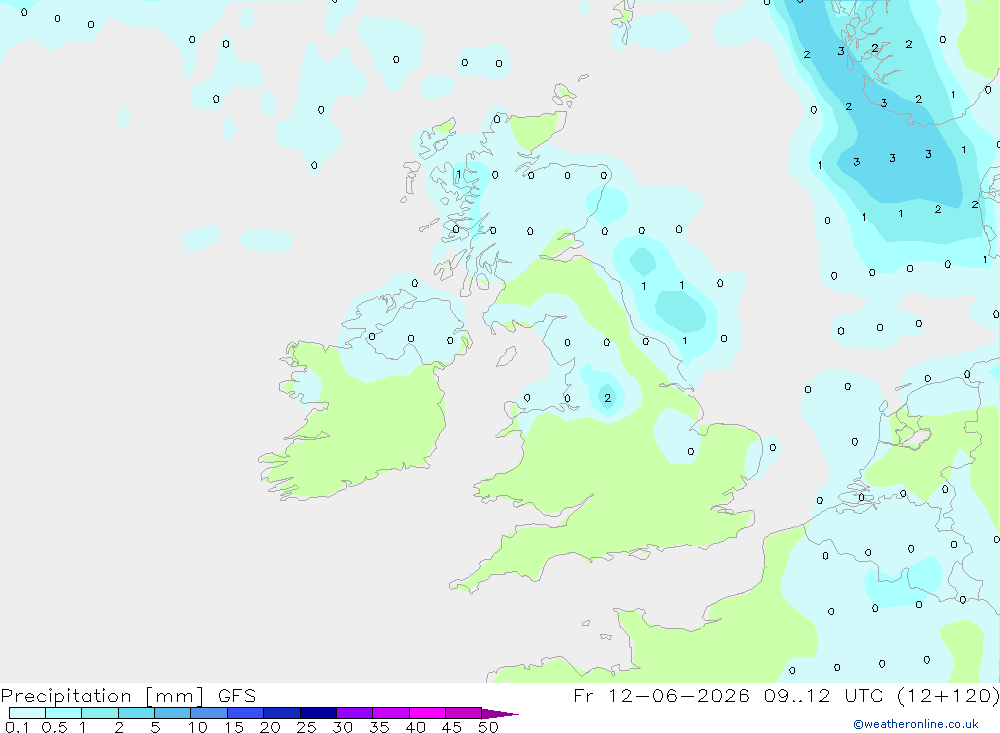Click the date "Fr 12-06-2026"
The width and height of the screenshot is (1000, 733).
(x=661, y=696)
